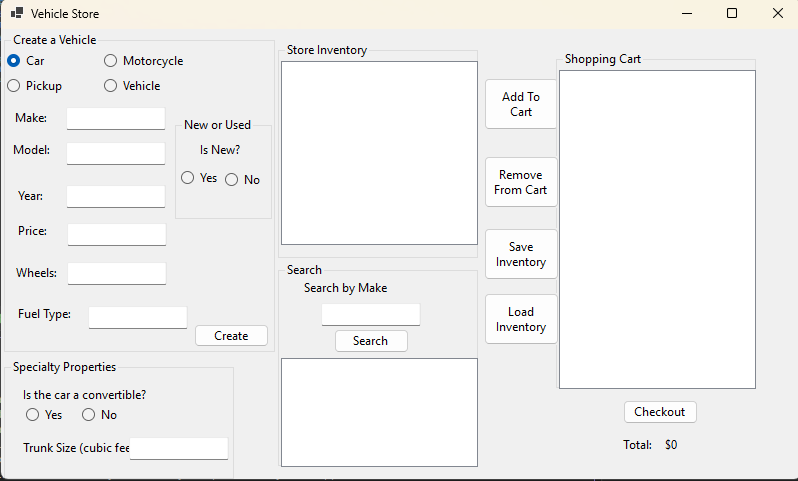Click the Is New? label
This screenshot has height=481, width=798.
pyautogui.click(x=220, y=150)
